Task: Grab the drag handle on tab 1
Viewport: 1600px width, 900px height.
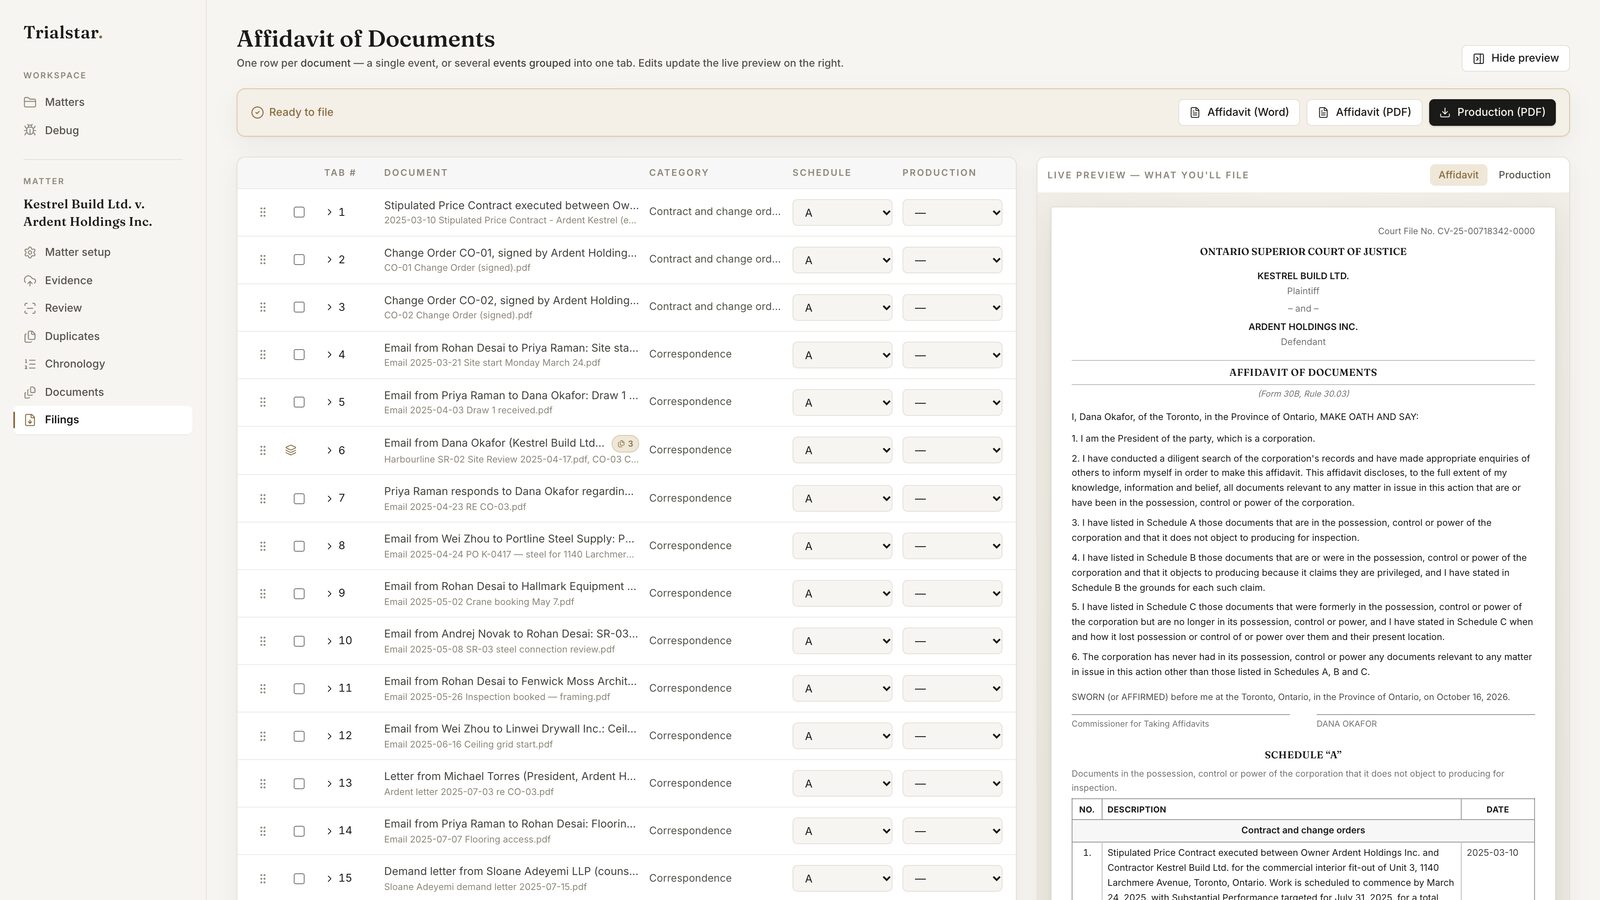Action: point(263,212)
